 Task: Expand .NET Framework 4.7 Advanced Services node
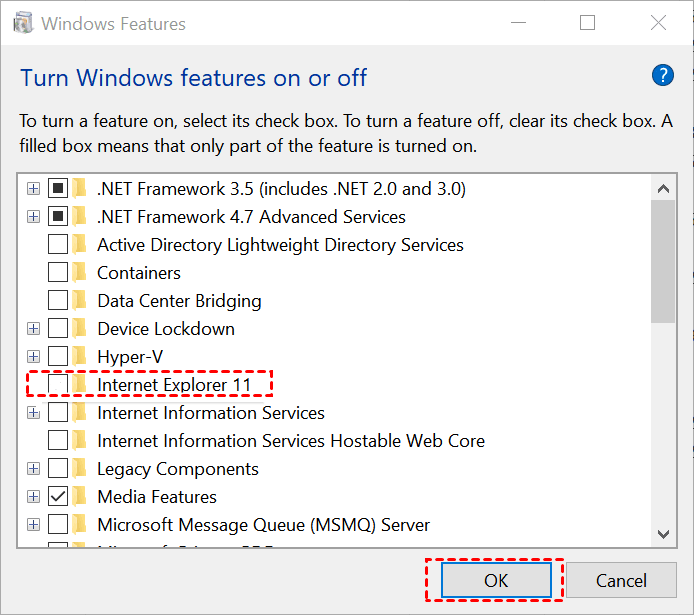33,217
